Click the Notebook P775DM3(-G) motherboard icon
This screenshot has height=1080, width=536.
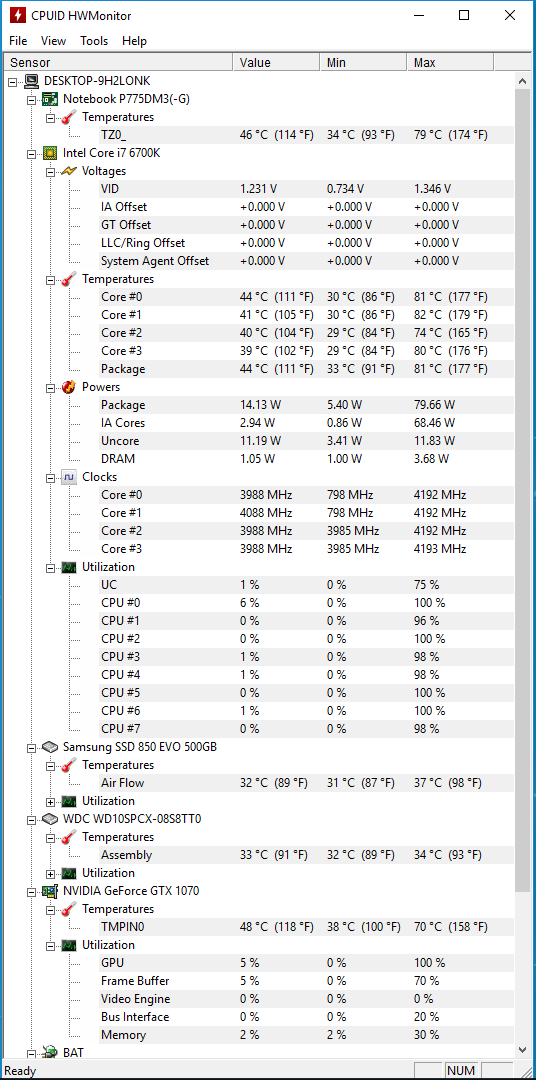point(50,99)
